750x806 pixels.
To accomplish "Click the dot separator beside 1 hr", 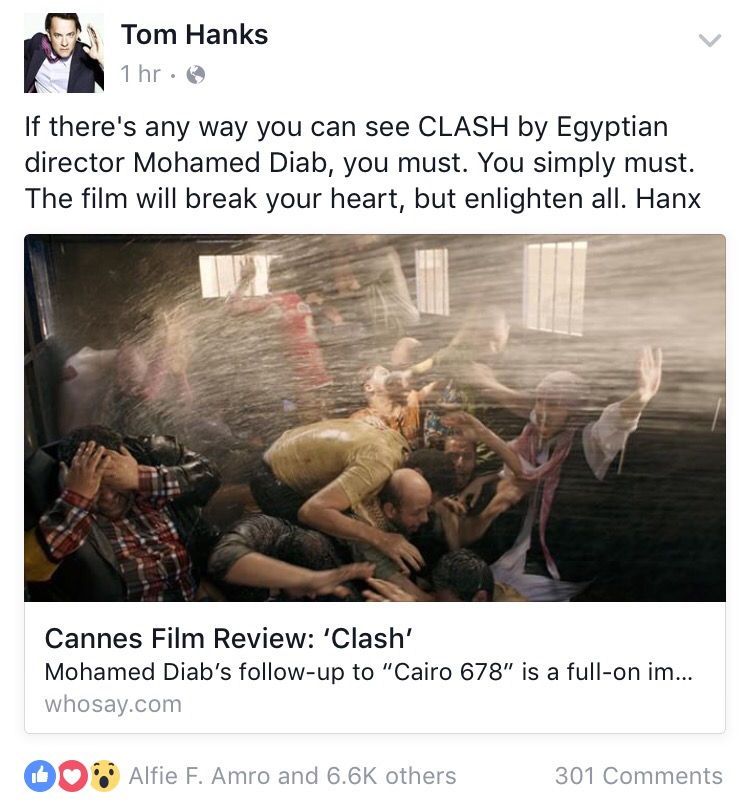I will click(173, 76).
